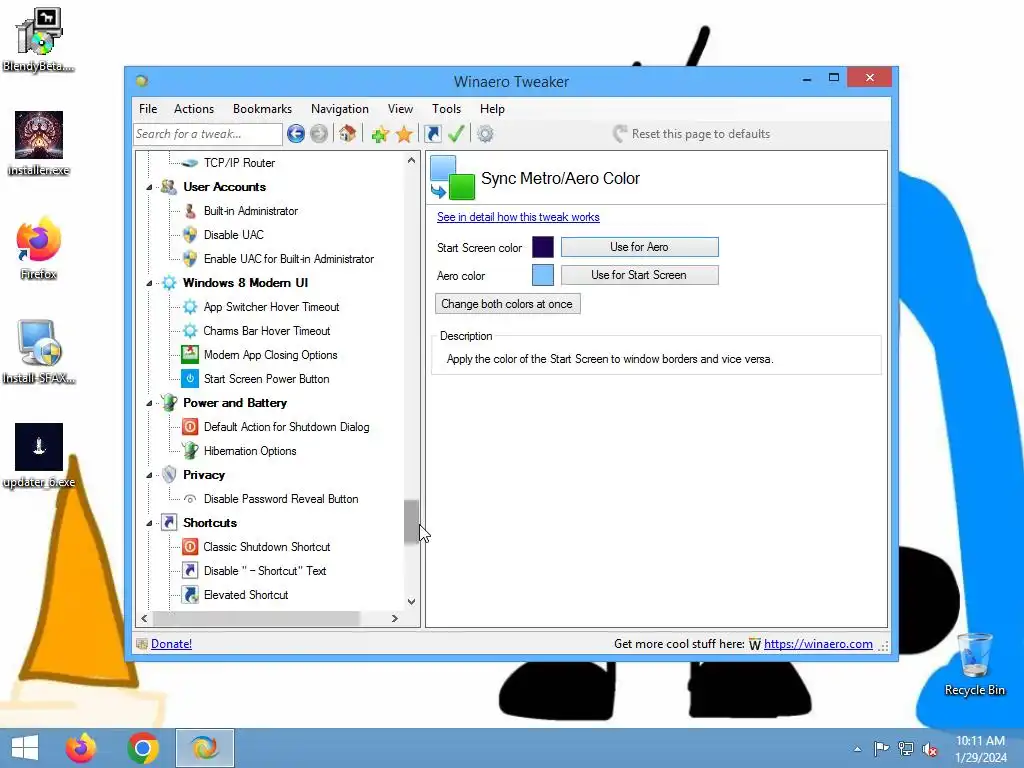Click the light blue Aero color swatch

(x=543, y=275)
